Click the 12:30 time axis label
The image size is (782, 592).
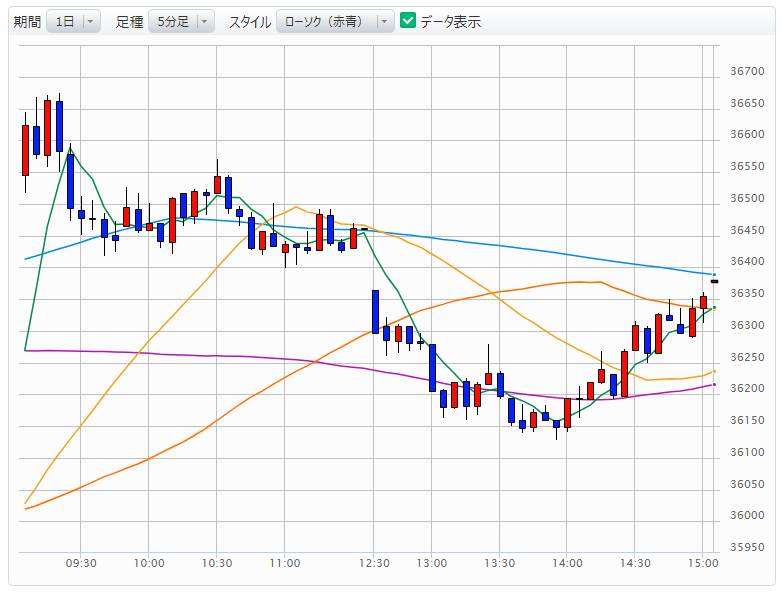click(x=374, y=563)
